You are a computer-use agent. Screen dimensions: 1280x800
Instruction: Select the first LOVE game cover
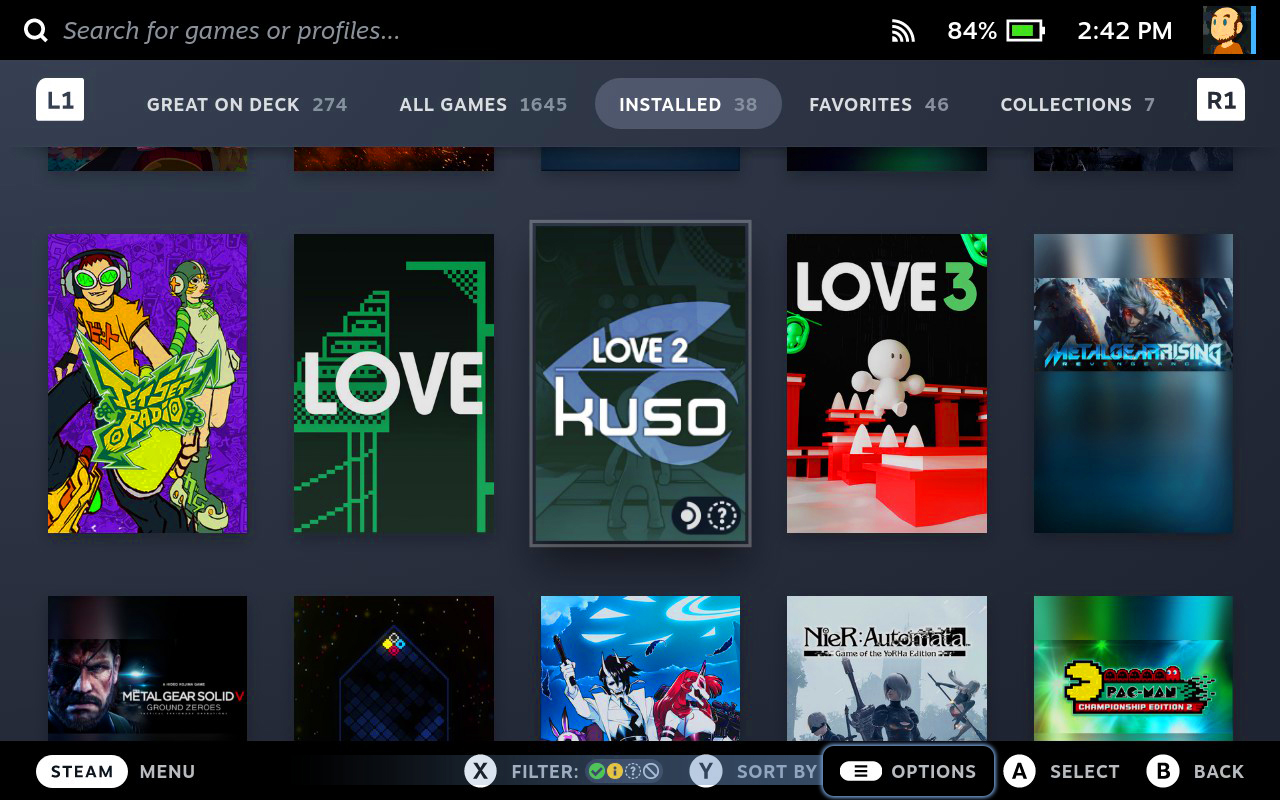394,383
